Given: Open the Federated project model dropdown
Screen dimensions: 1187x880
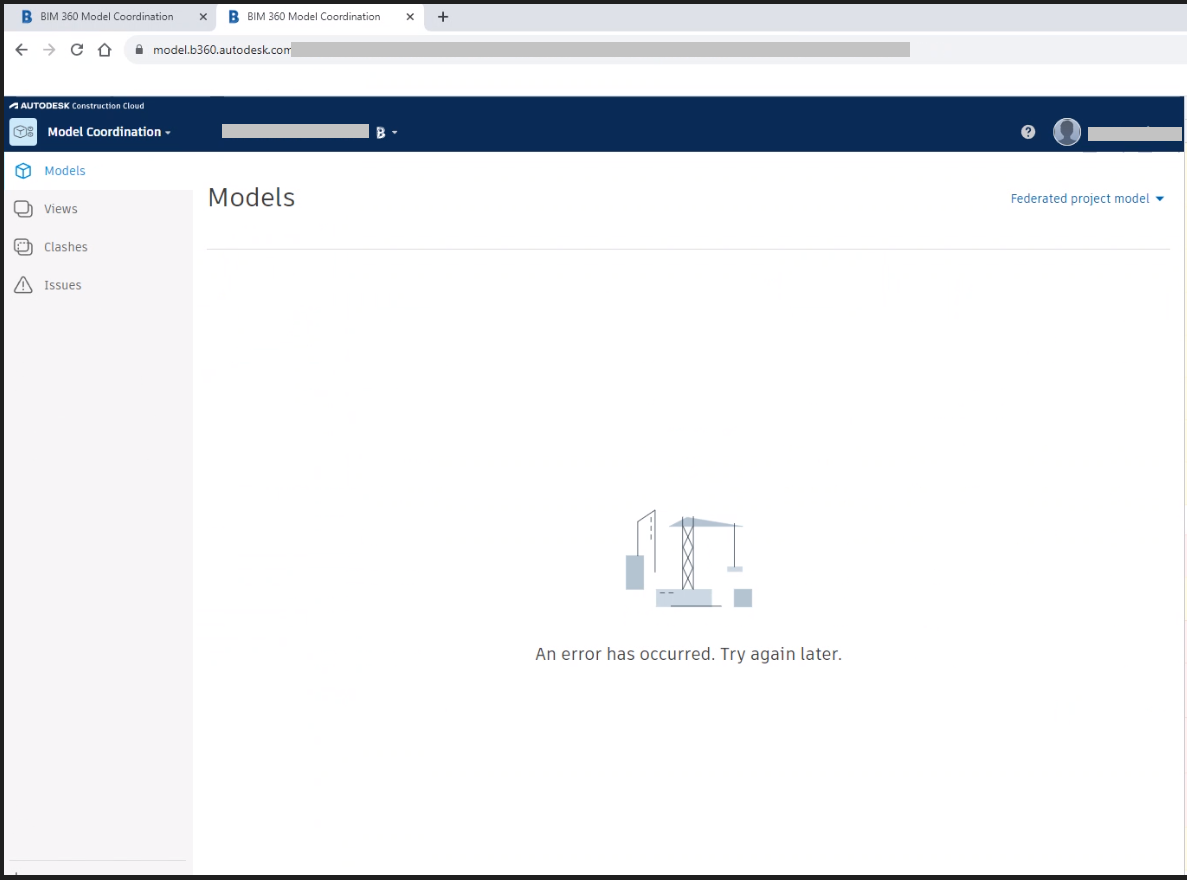Looking at the screenshot, I should (x=1087, y=198).
